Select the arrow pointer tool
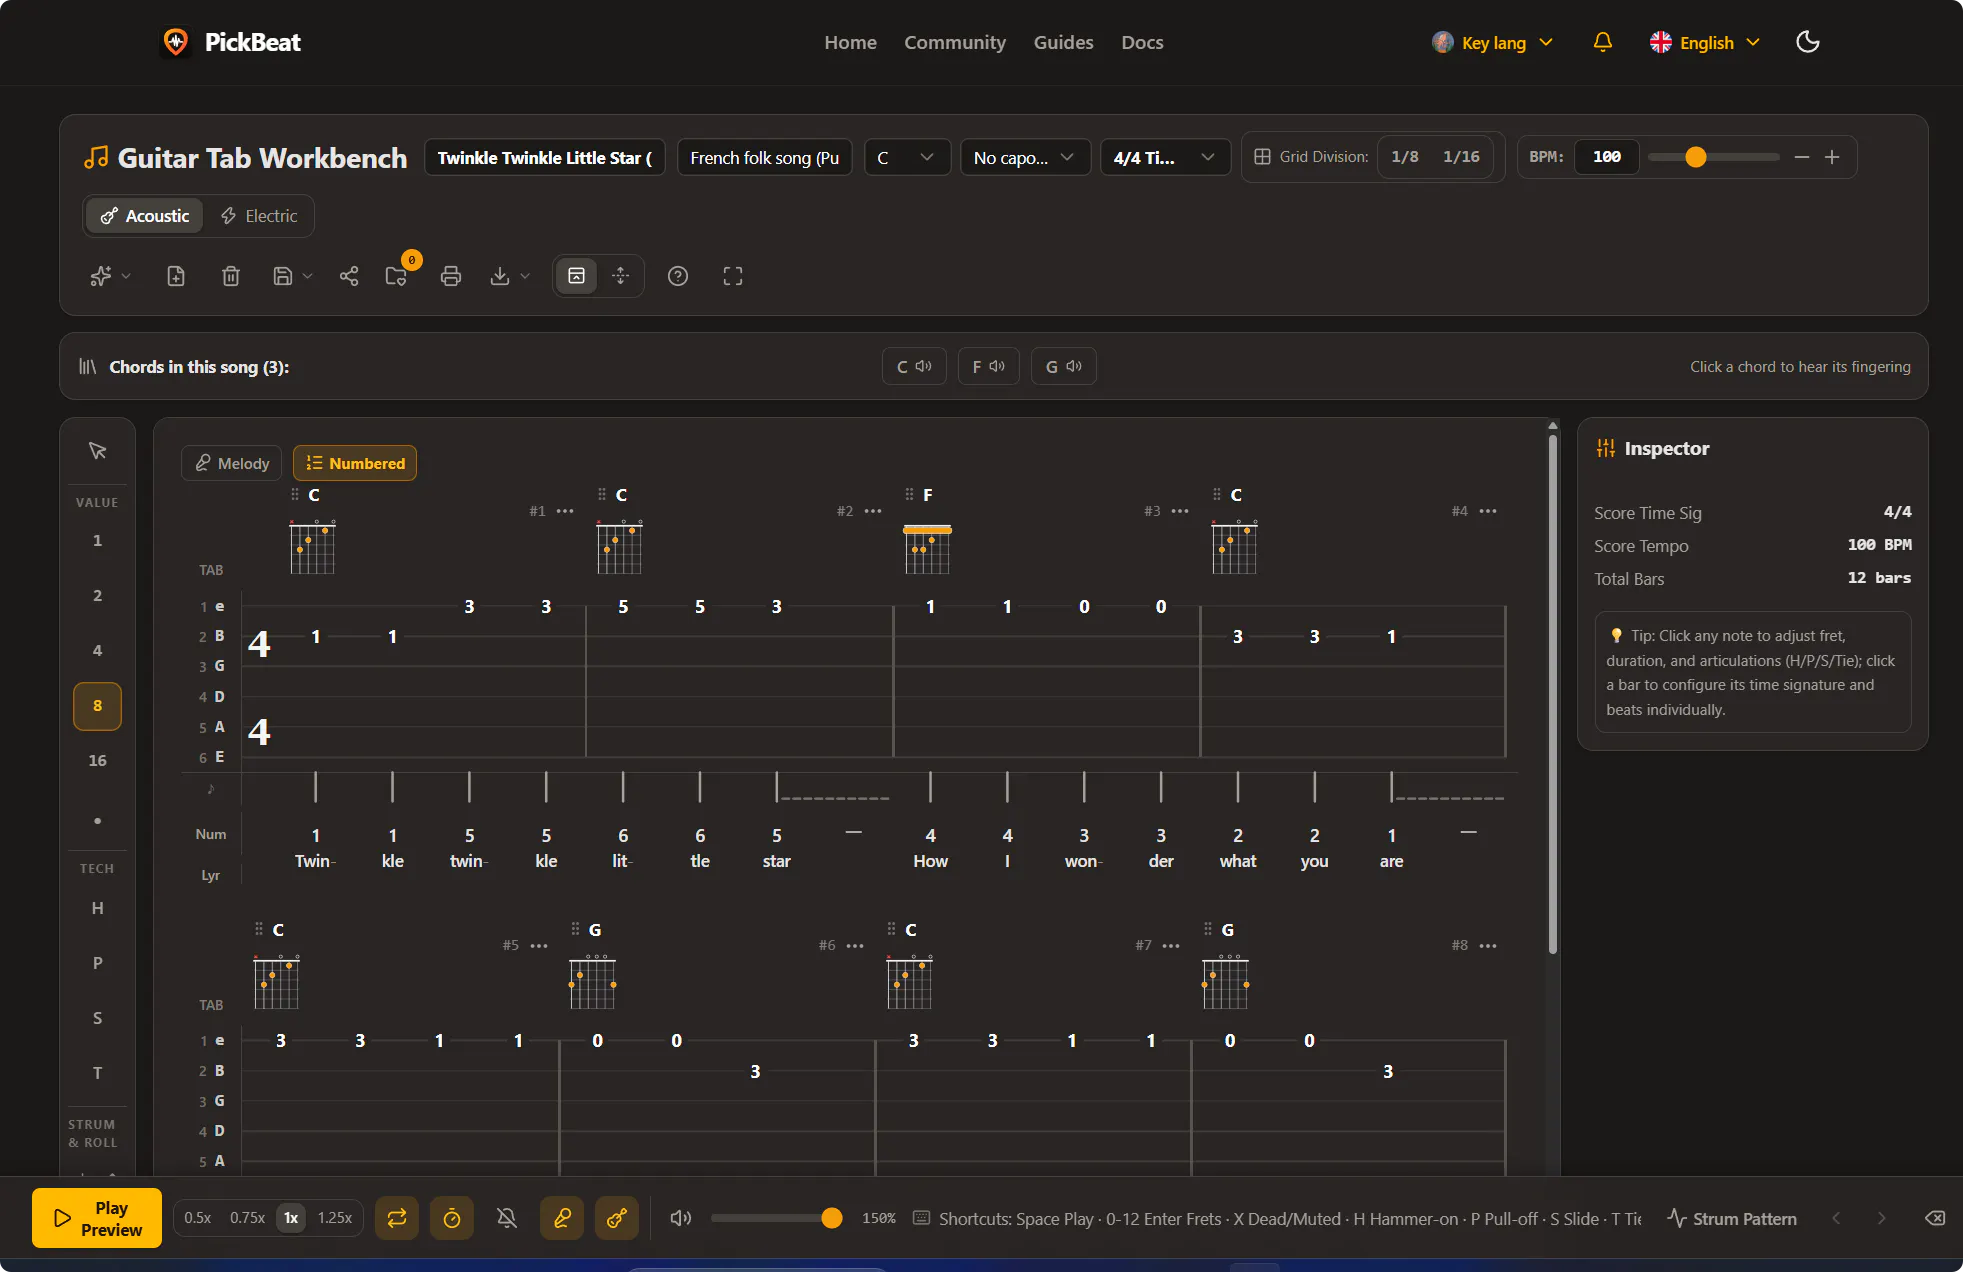The width and height of the screenshot is (1963, 1272). [x=97, y=451]
